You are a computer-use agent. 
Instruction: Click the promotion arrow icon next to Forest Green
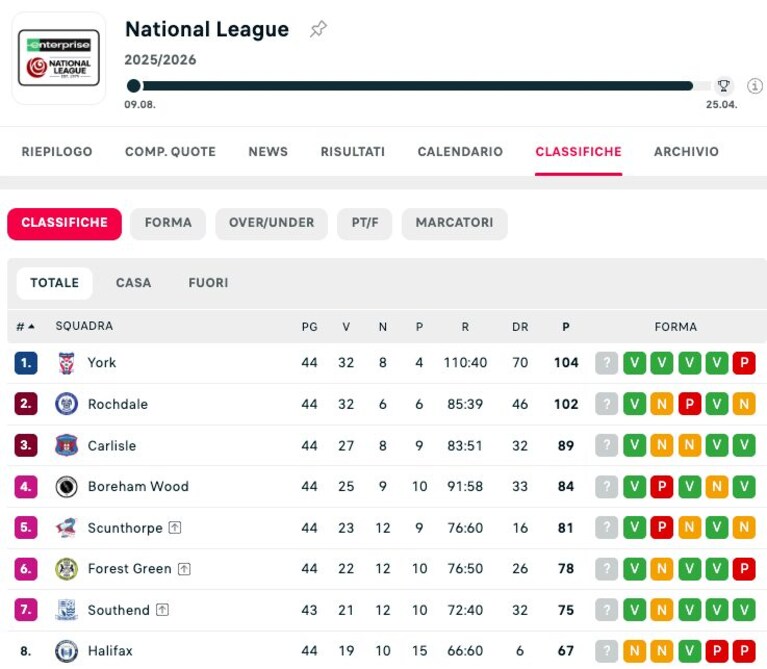(184, 569)
